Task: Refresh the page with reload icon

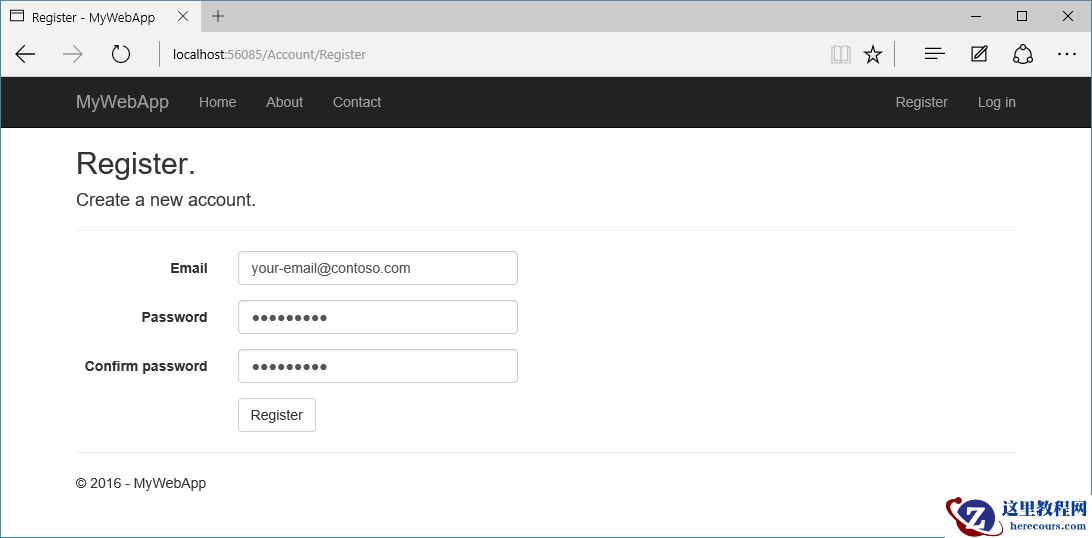Action: coord(121,55)
